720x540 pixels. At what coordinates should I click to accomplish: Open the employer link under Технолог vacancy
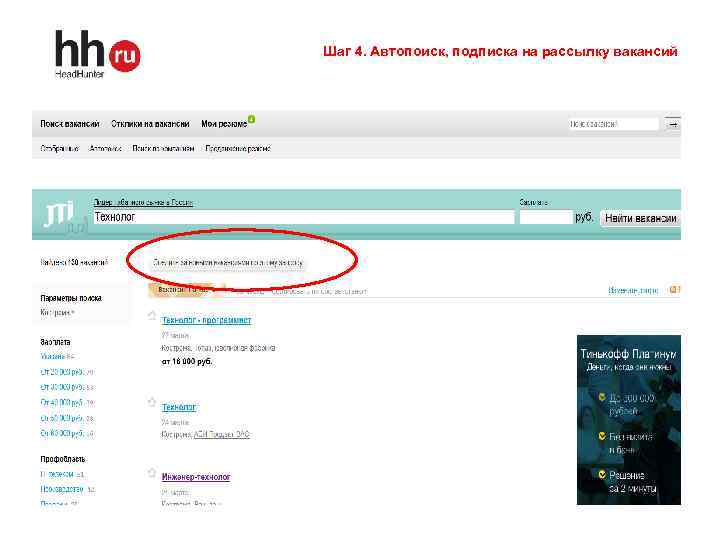tap(222, 434)
